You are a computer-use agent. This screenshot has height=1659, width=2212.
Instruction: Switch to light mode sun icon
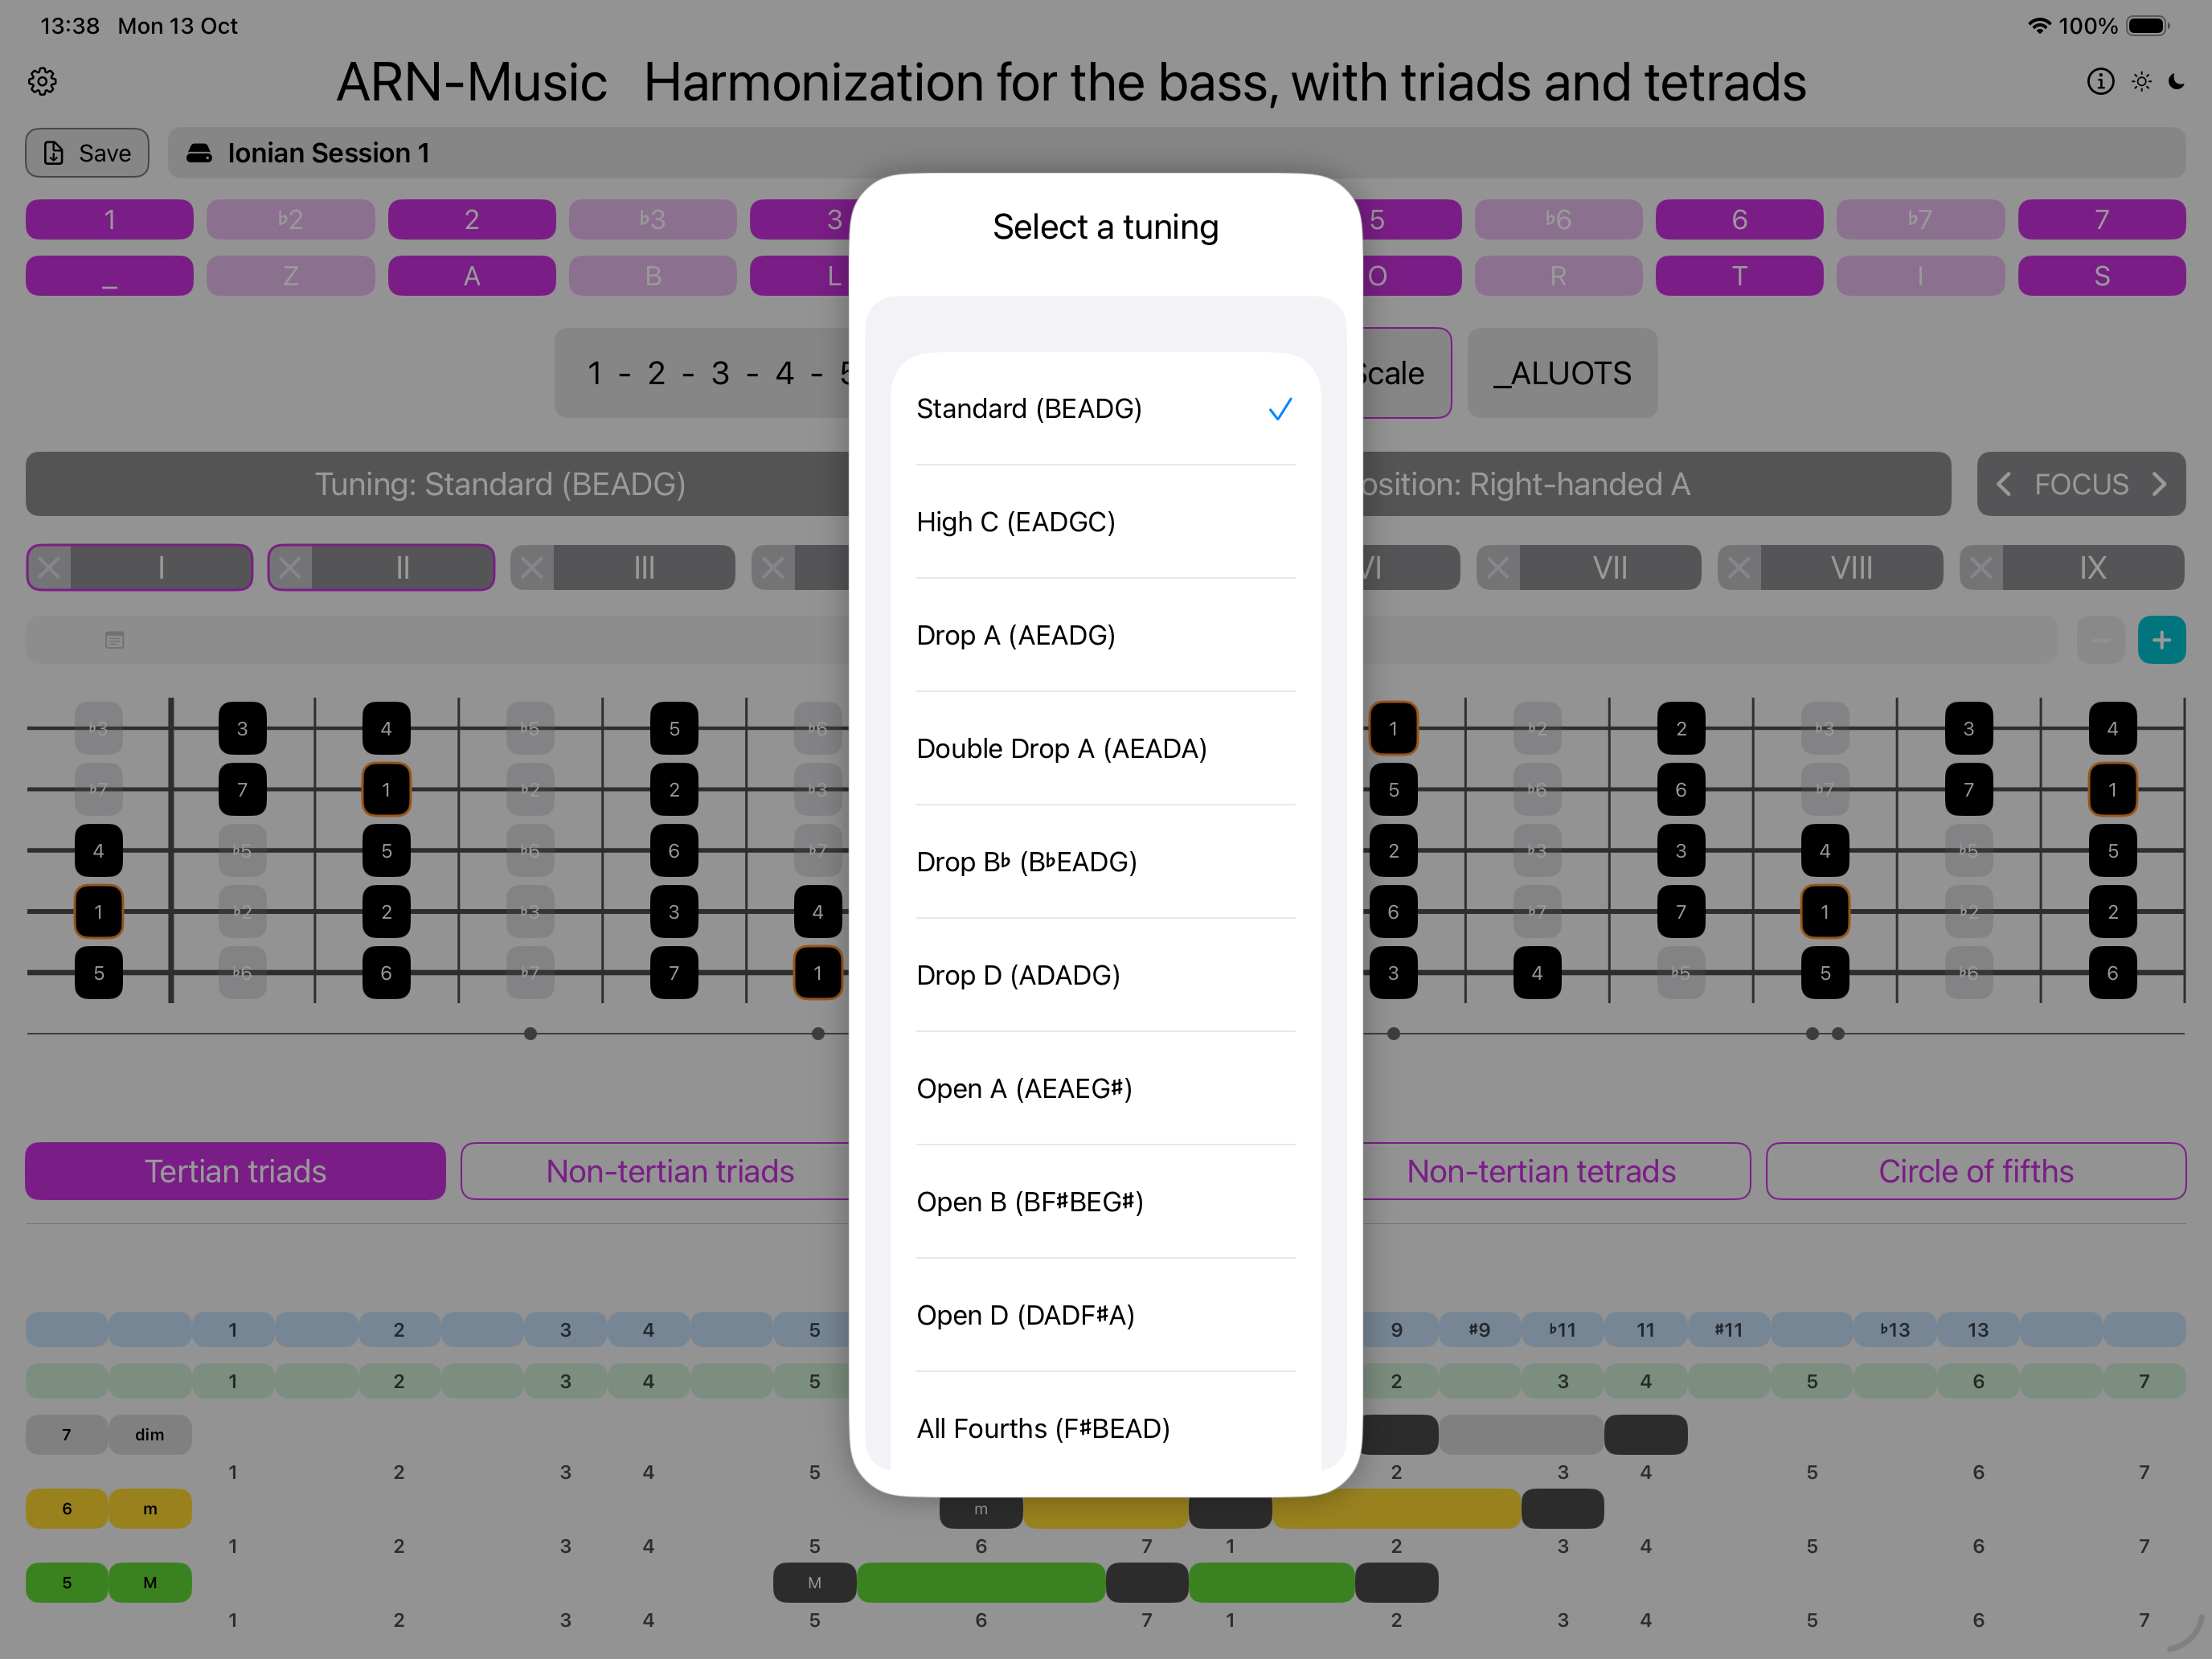tap(2141, 81)
